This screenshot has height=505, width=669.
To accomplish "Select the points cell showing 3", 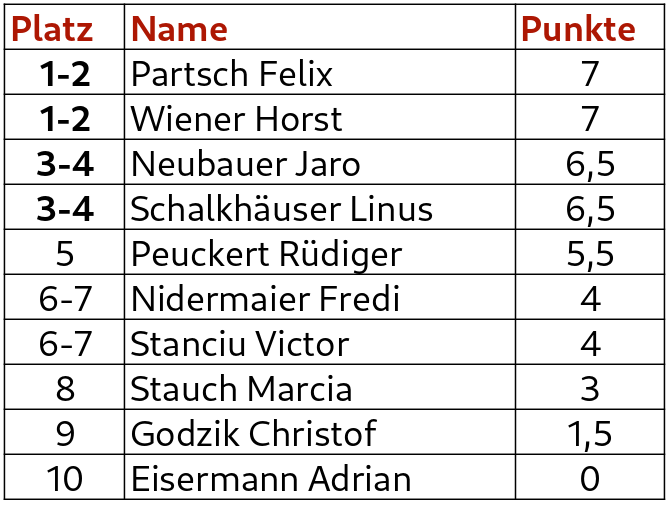I will tap(590, 389).
